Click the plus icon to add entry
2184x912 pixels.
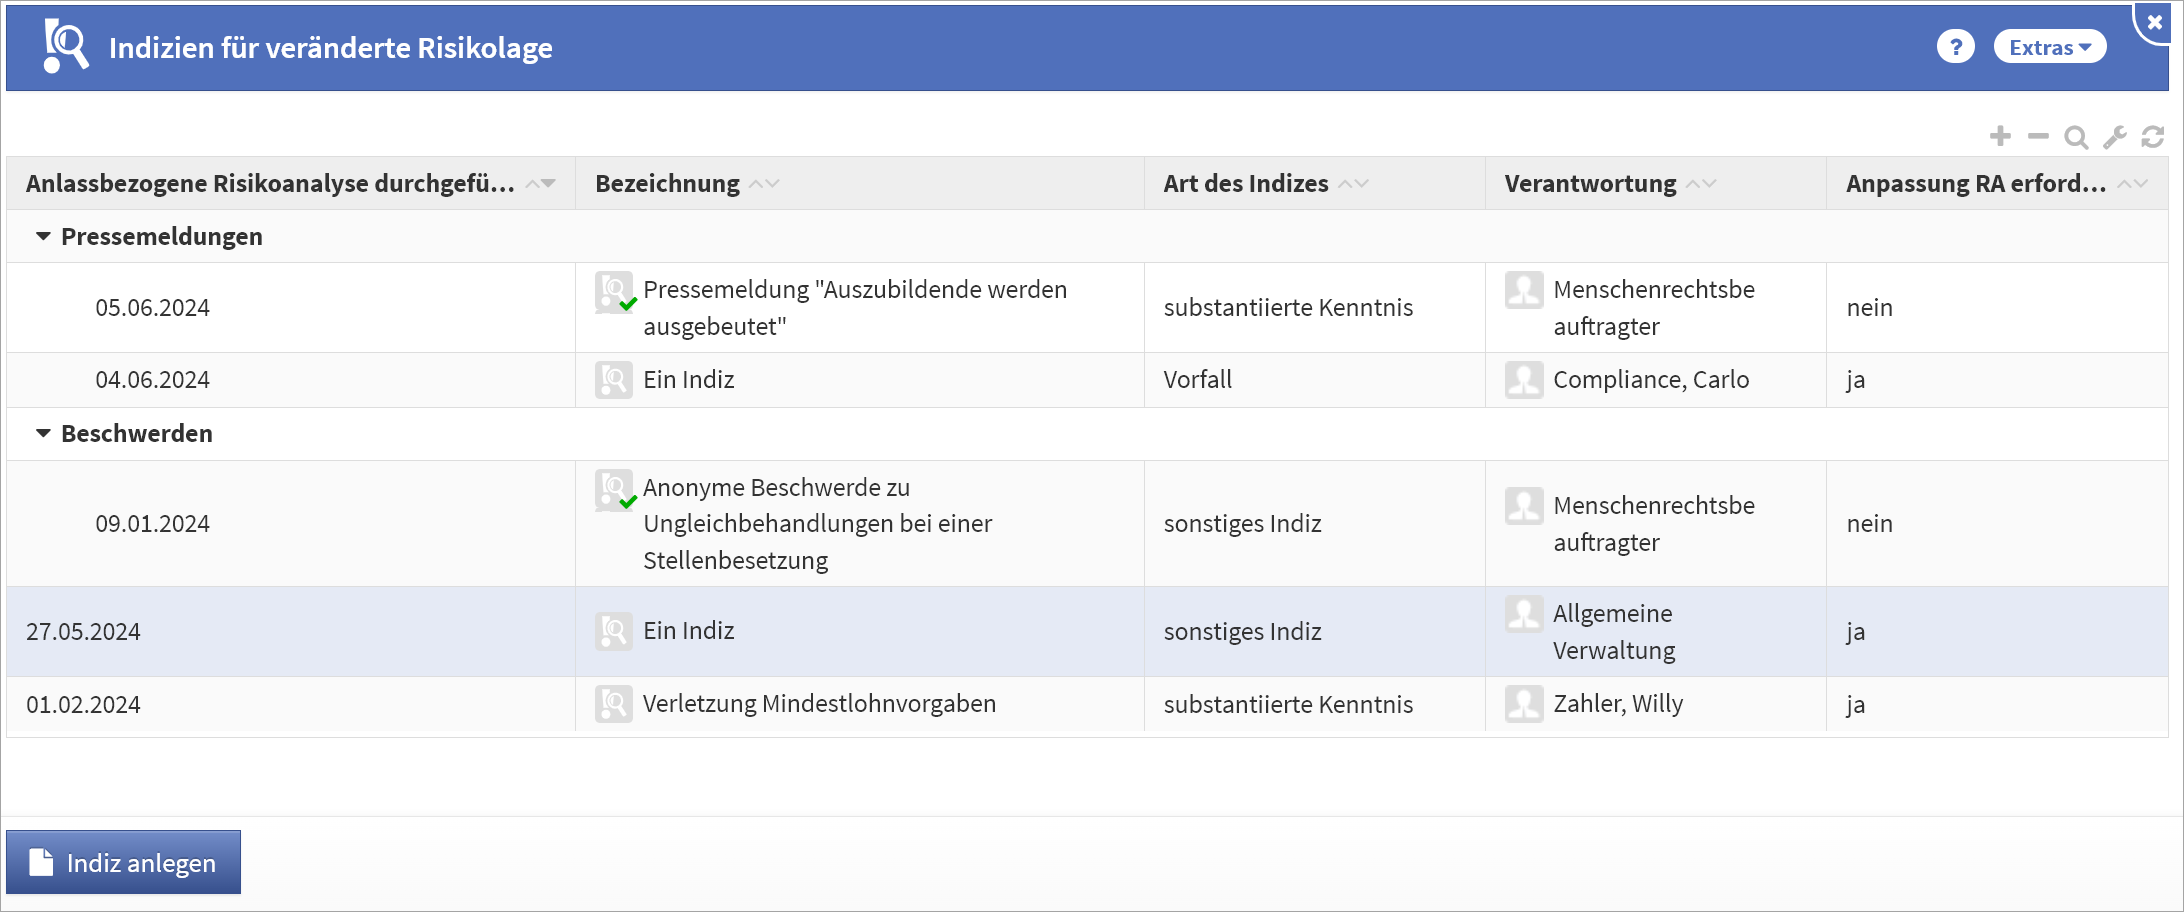tap(2000, 137)
